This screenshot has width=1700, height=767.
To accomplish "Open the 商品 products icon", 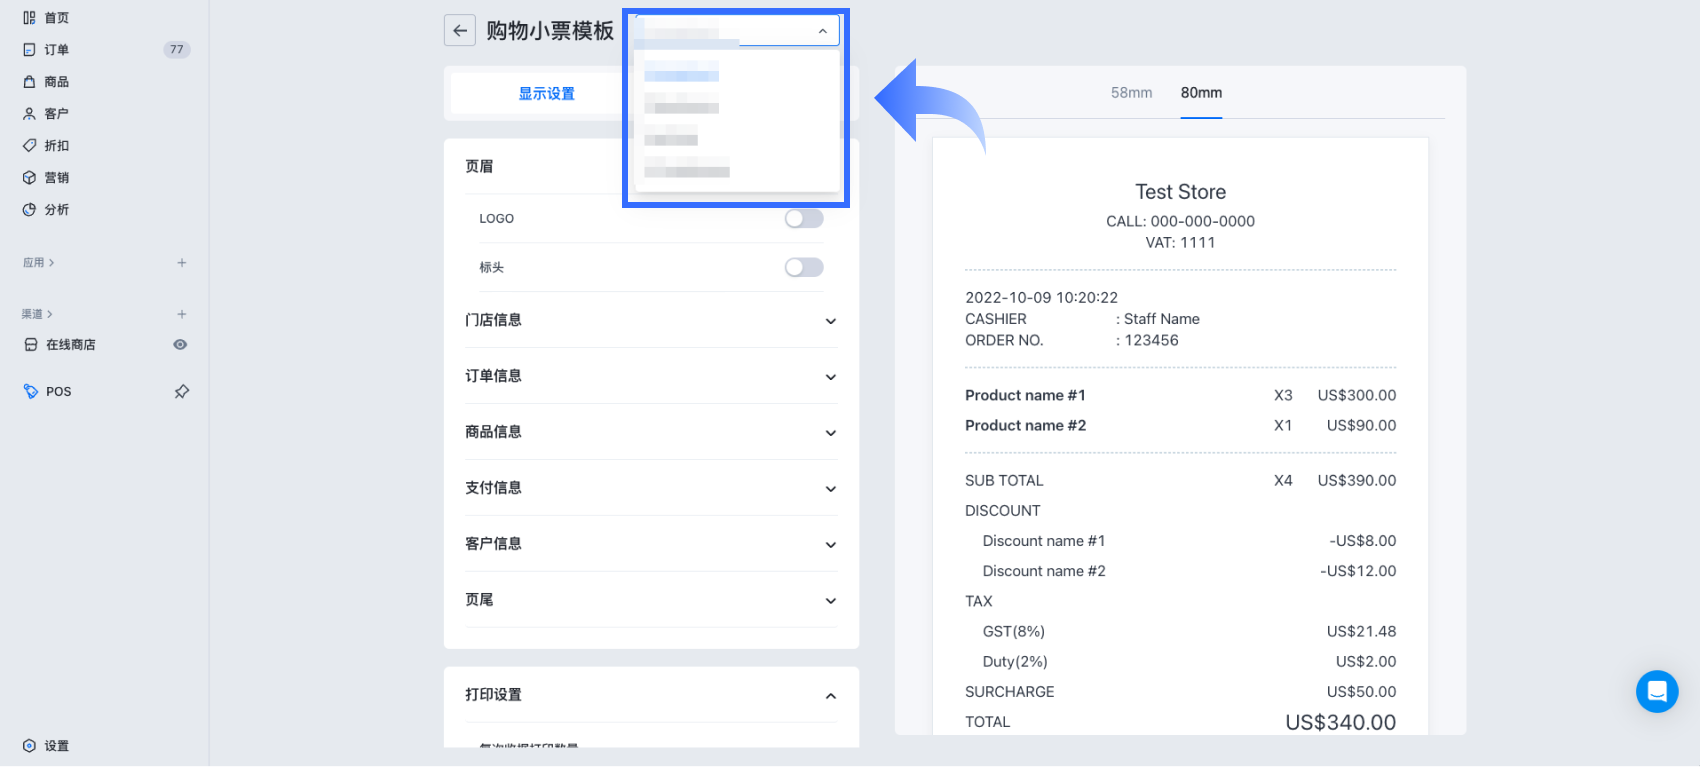I will tap(29, 82).
